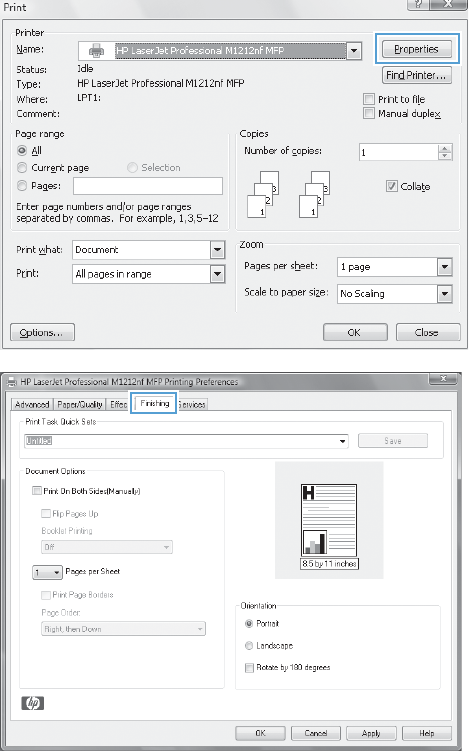This screenshot has width=469, height=751.
Task: Expand the All pages in range dropdown
Action: (x=217, y=274)
